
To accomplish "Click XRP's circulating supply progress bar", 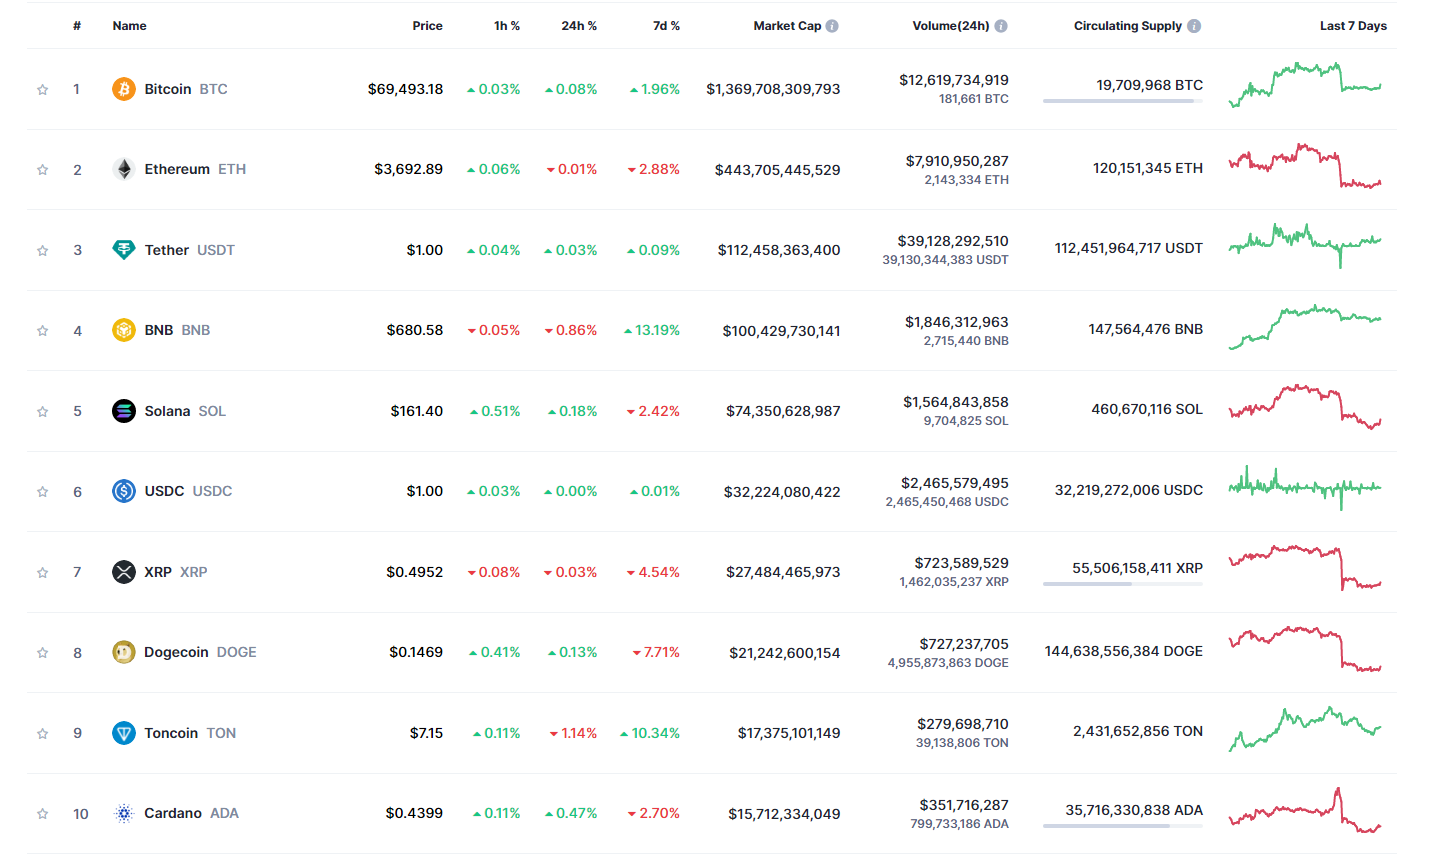I will (x=1123, y=584).
